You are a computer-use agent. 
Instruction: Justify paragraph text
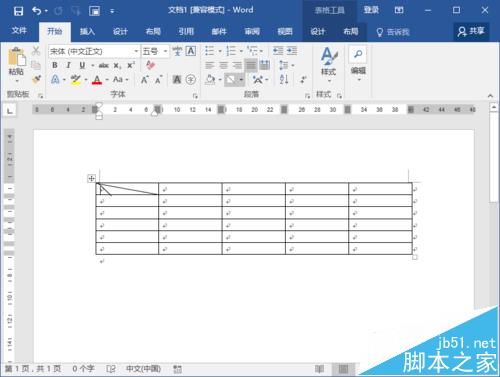point(251,65)
